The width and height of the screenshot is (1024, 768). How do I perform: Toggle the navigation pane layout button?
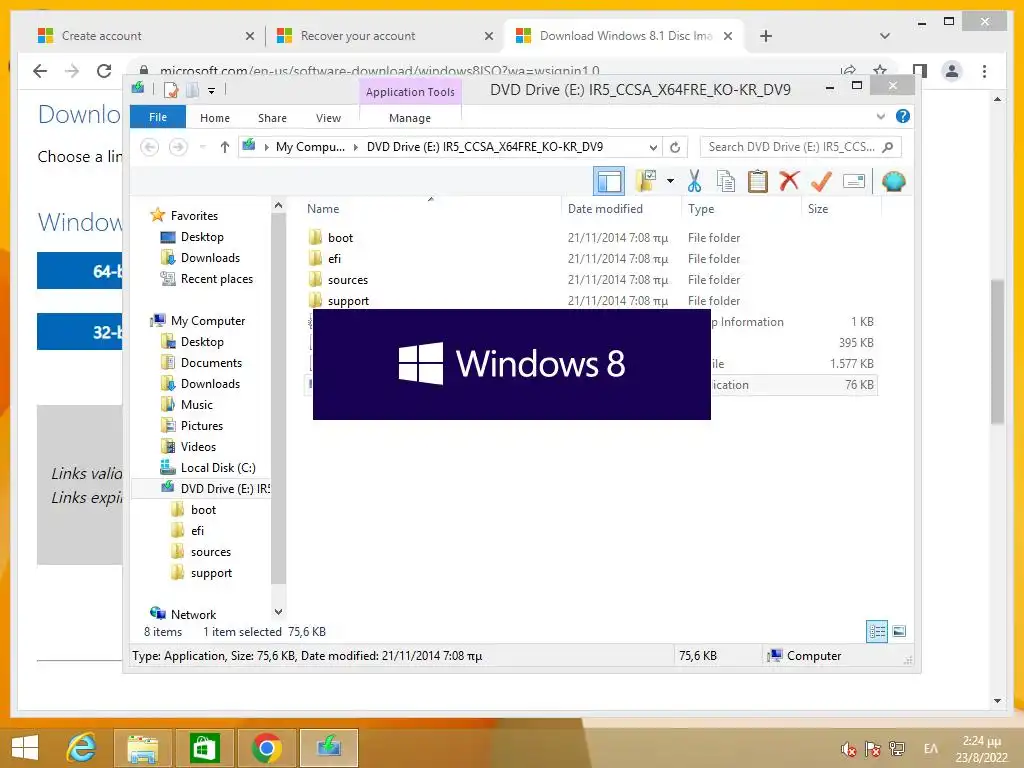[x=609, y=181]
